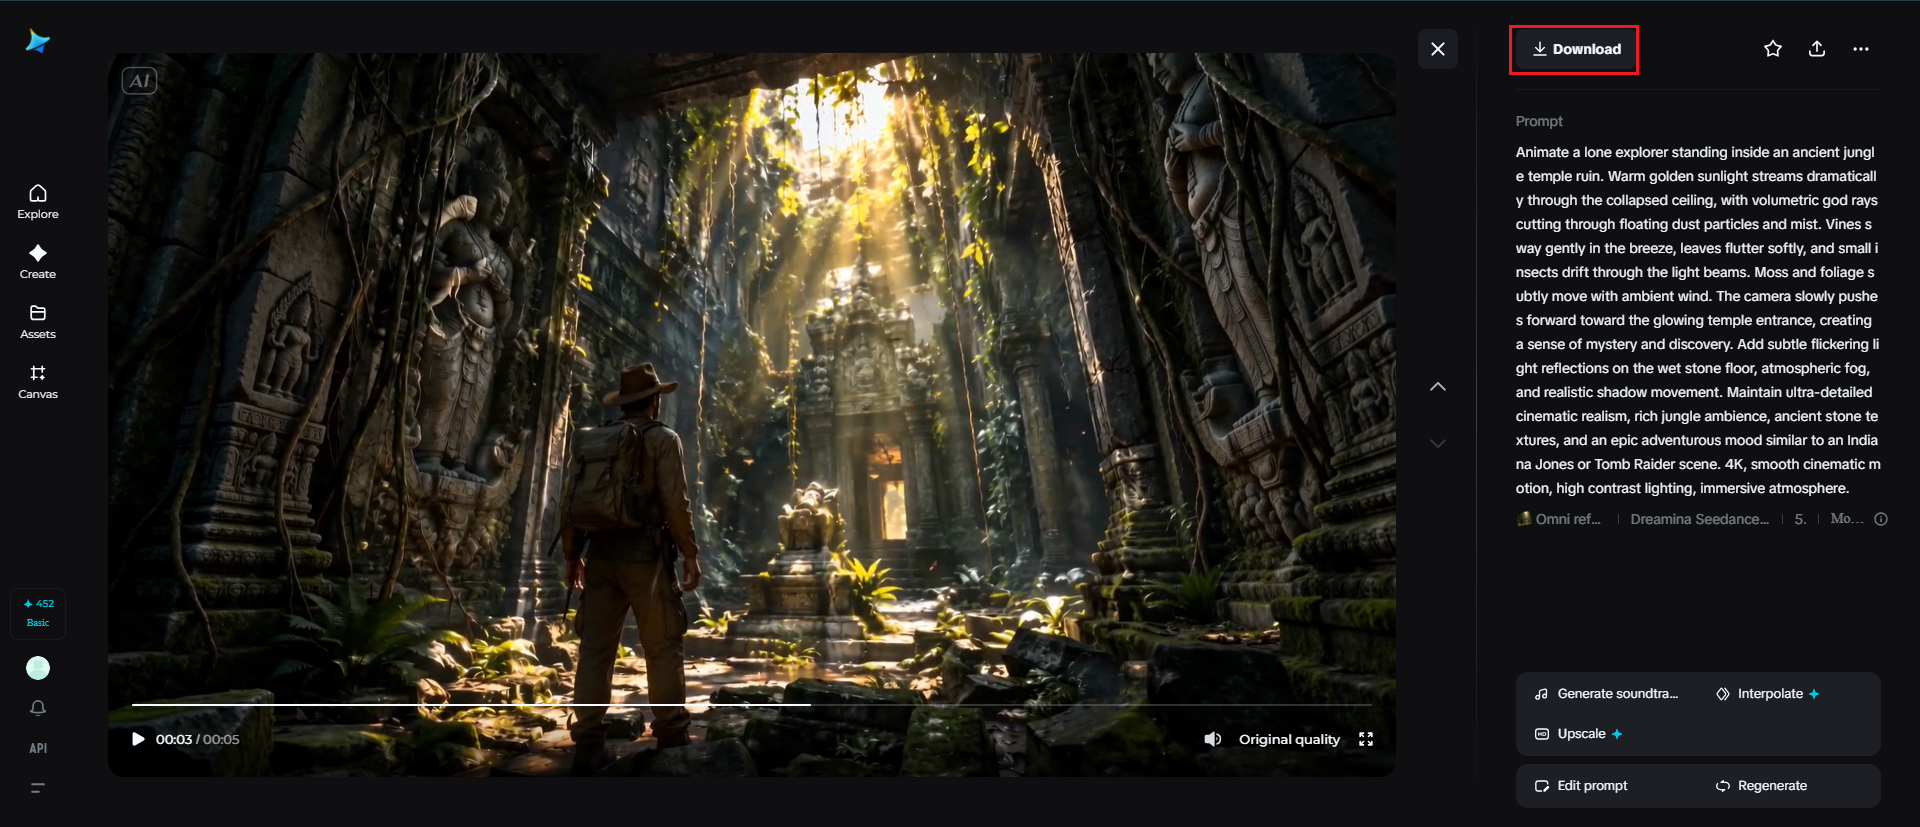
Task: Go to previous video with up chevron
Action: click(1438, 387)
